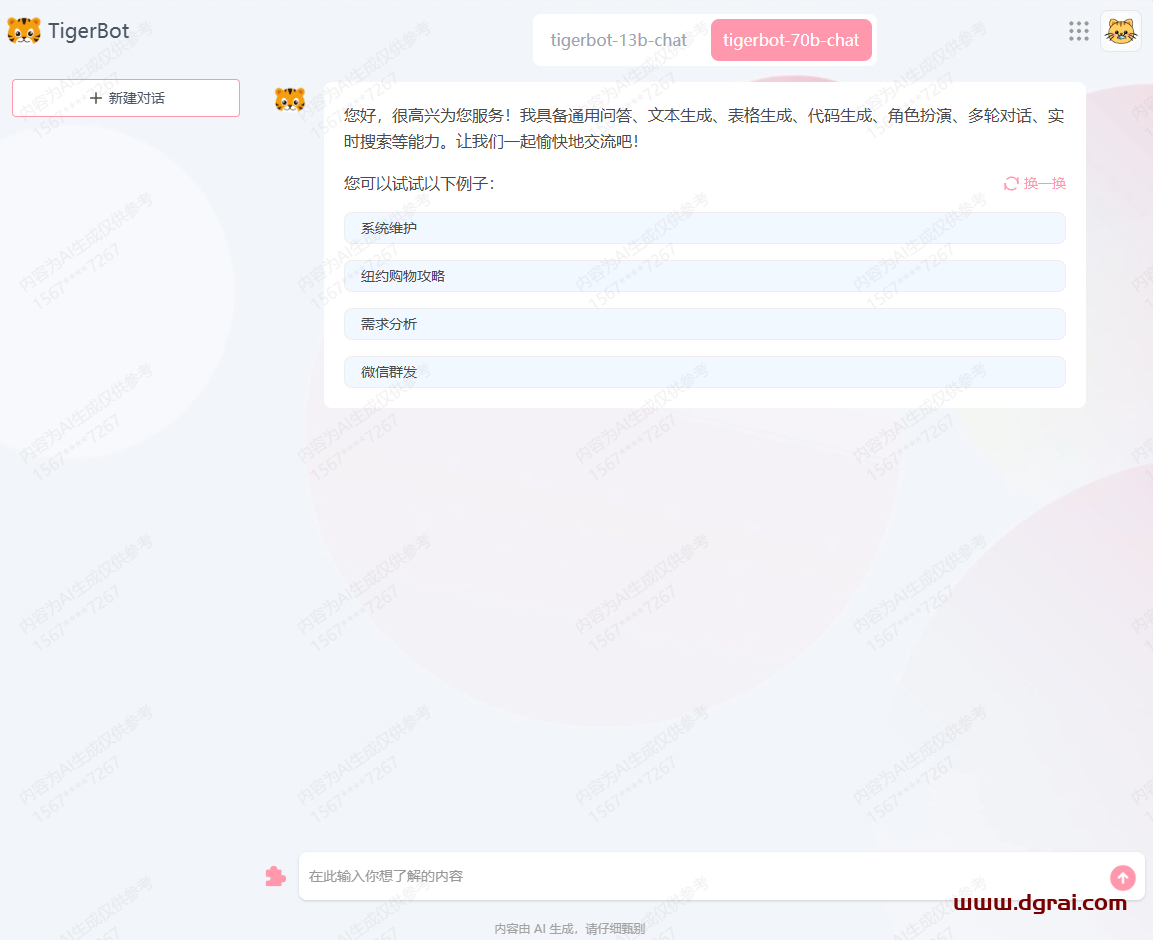This screenshot has height=940, width=1153.
Task: Click the www.dgrai.com watermark text
Action: click(1040, 903)
